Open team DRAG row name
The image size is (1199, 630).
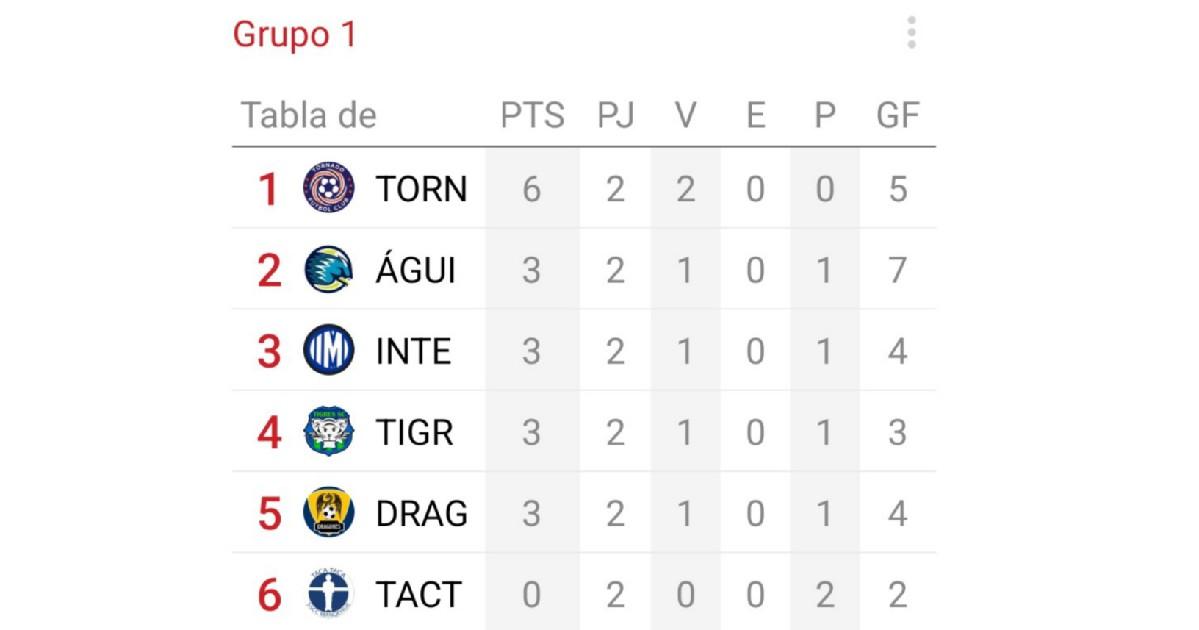click(421, 514)
